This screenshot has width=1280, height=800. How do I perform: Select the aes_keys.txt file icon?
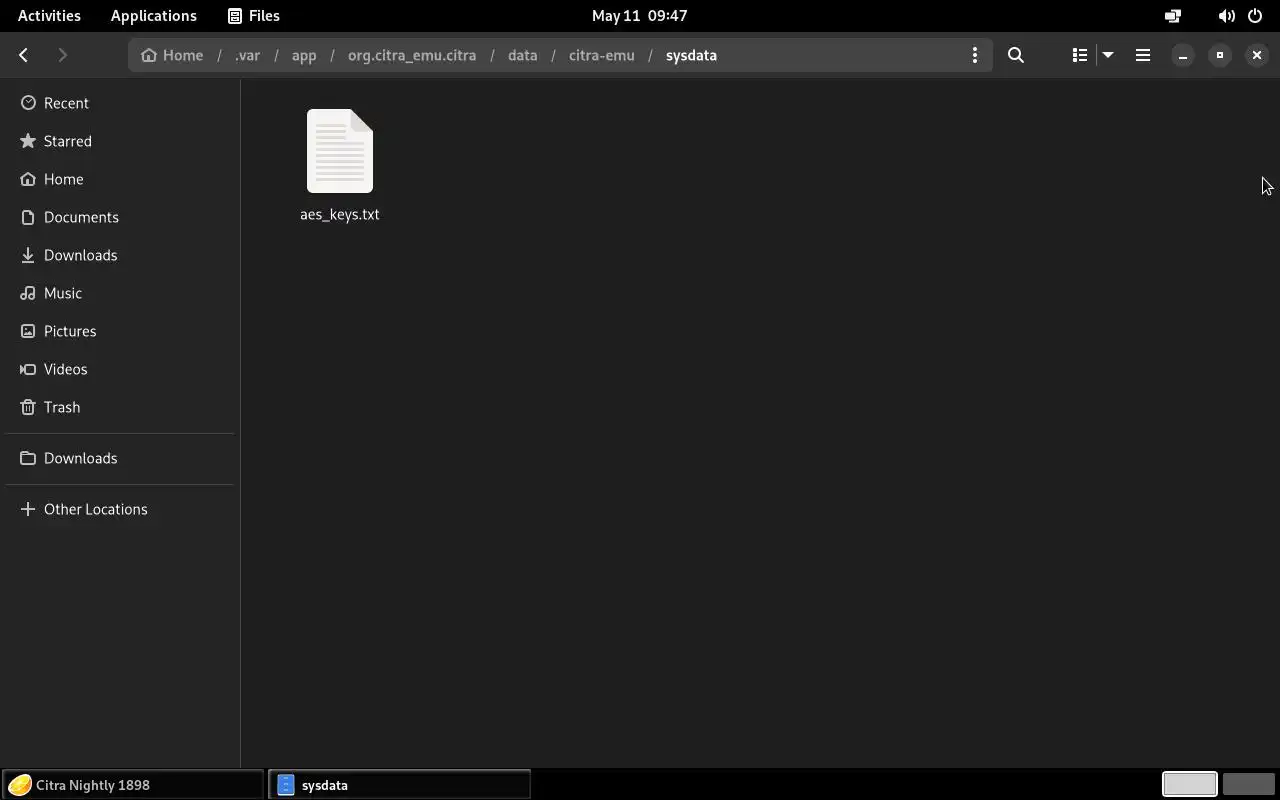[340, 151]
